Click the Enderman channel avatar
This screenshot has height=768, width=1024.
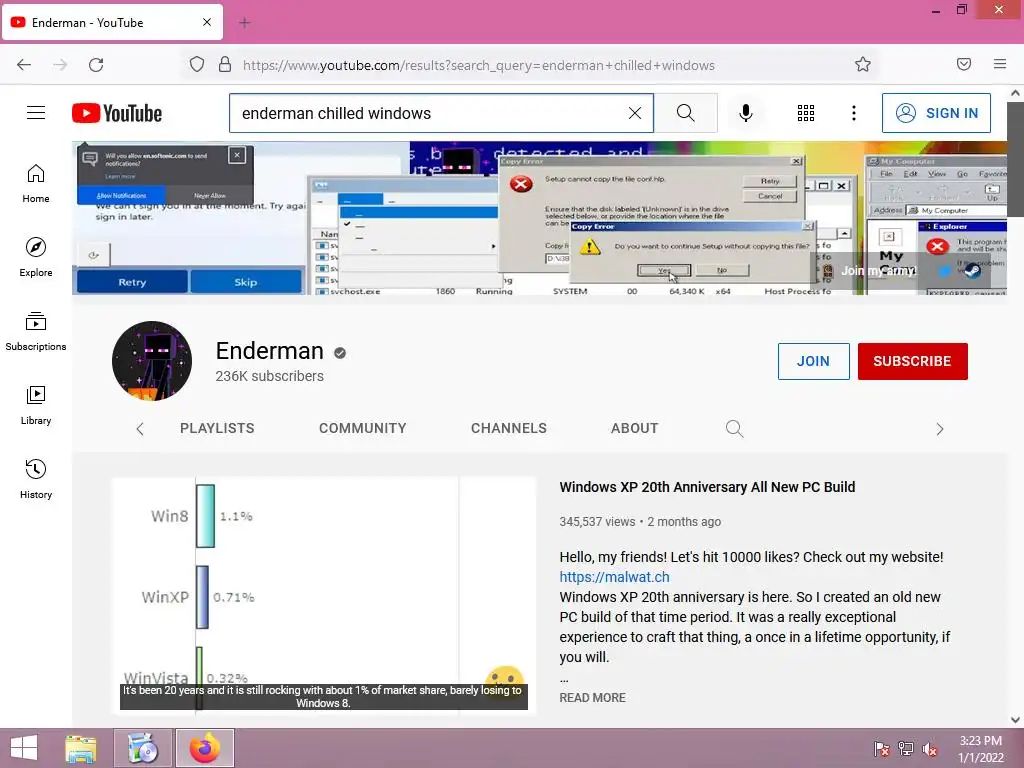coord(152,360)
